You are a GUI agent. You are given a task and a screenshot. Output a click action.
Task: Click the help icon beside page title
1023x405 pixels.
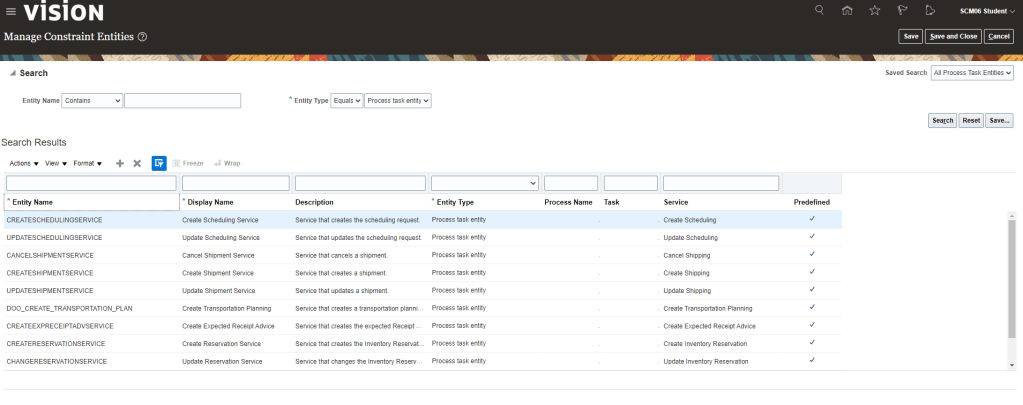pos(143,37)
